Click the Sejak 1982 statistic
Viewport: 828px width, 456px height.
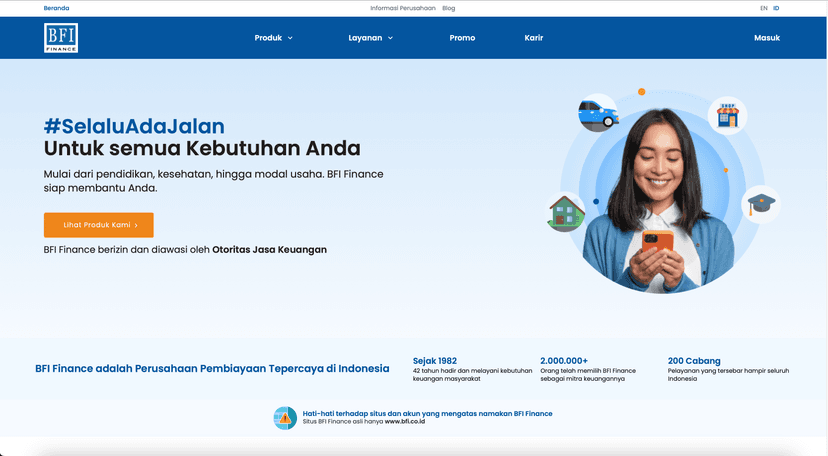click(472, 369)
